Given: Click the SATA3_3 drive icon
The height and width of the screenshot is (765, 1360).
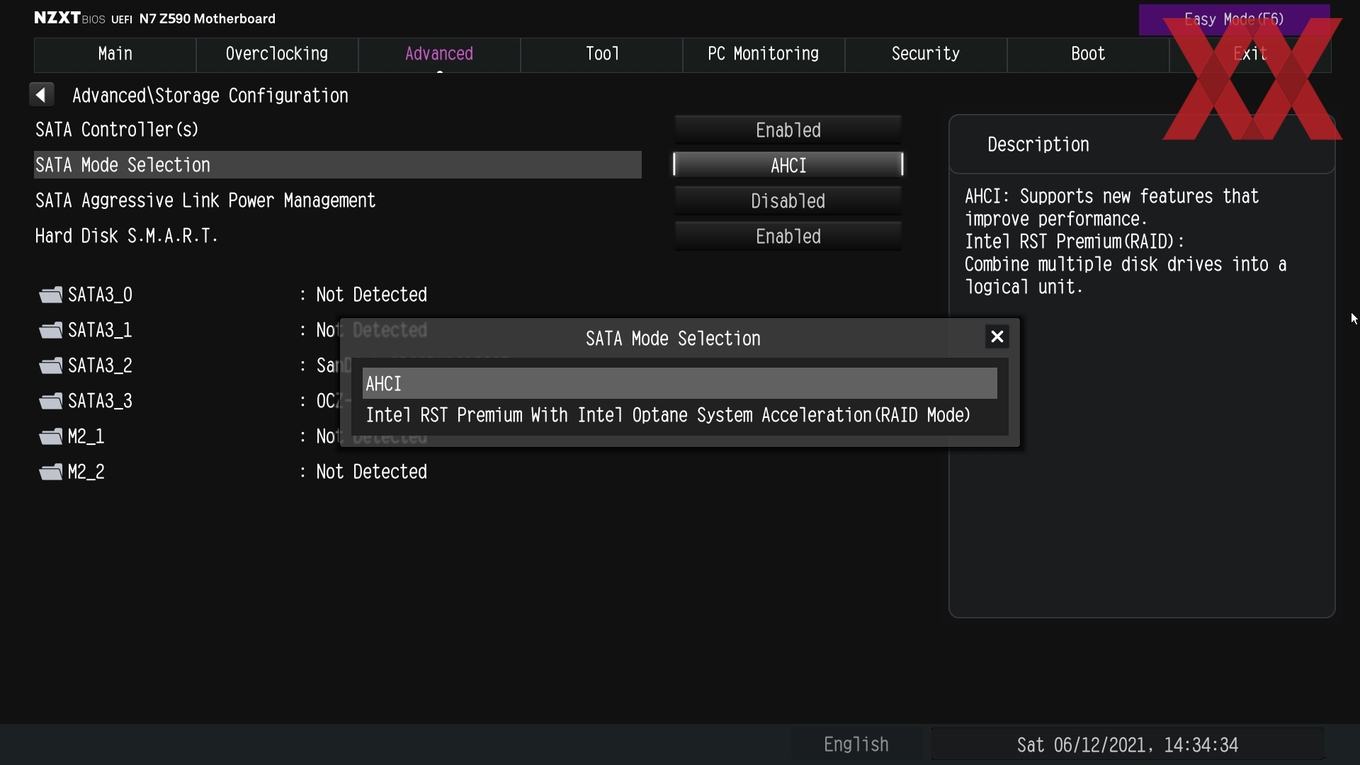Looking at the screenshot, I should pos(50,401).
